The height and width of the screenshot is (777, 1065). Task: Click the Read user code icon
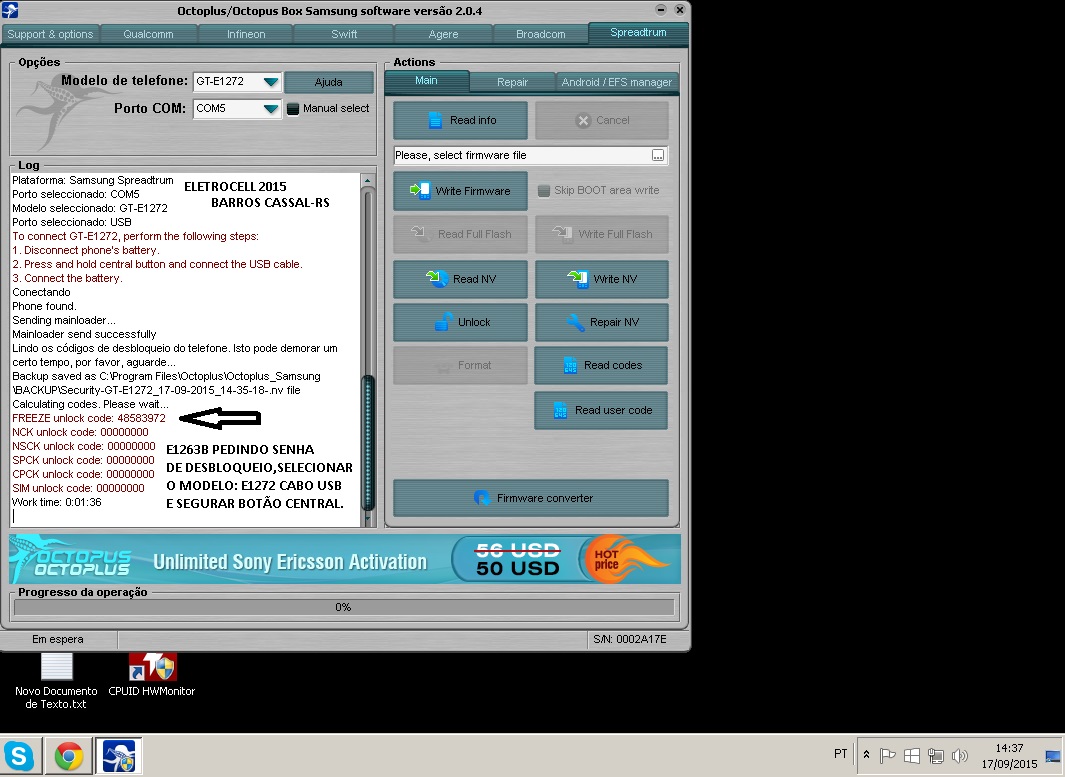[560, 410]
